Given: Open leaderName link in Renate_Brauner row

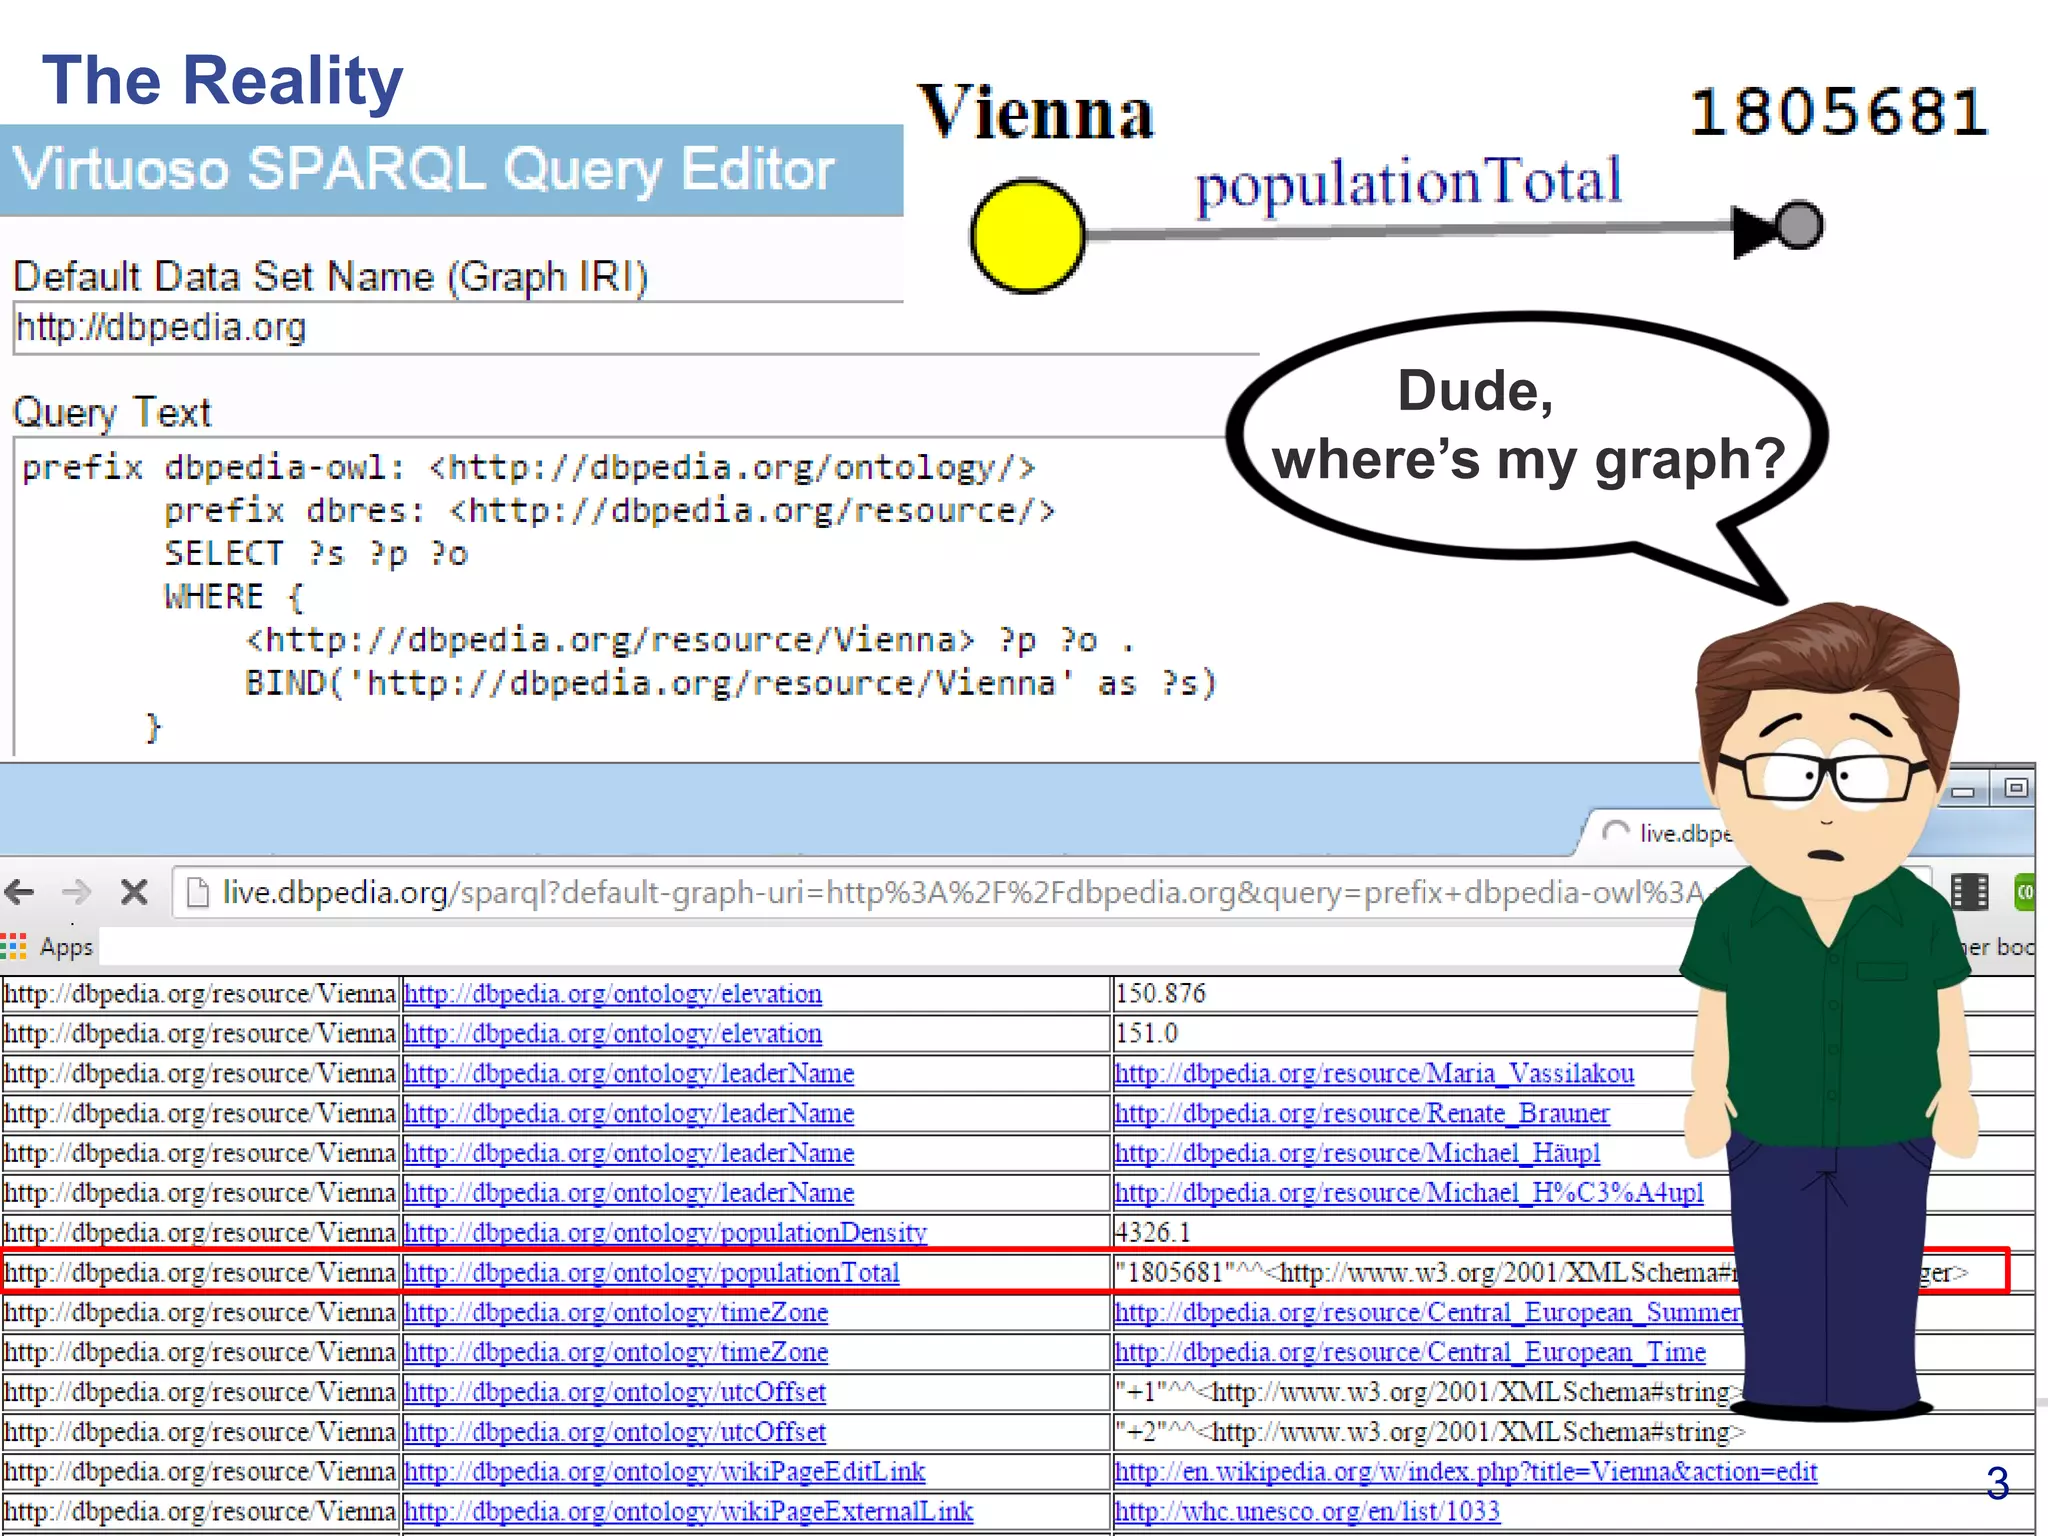Looking at the screenshot, I should click(629, 1114).
